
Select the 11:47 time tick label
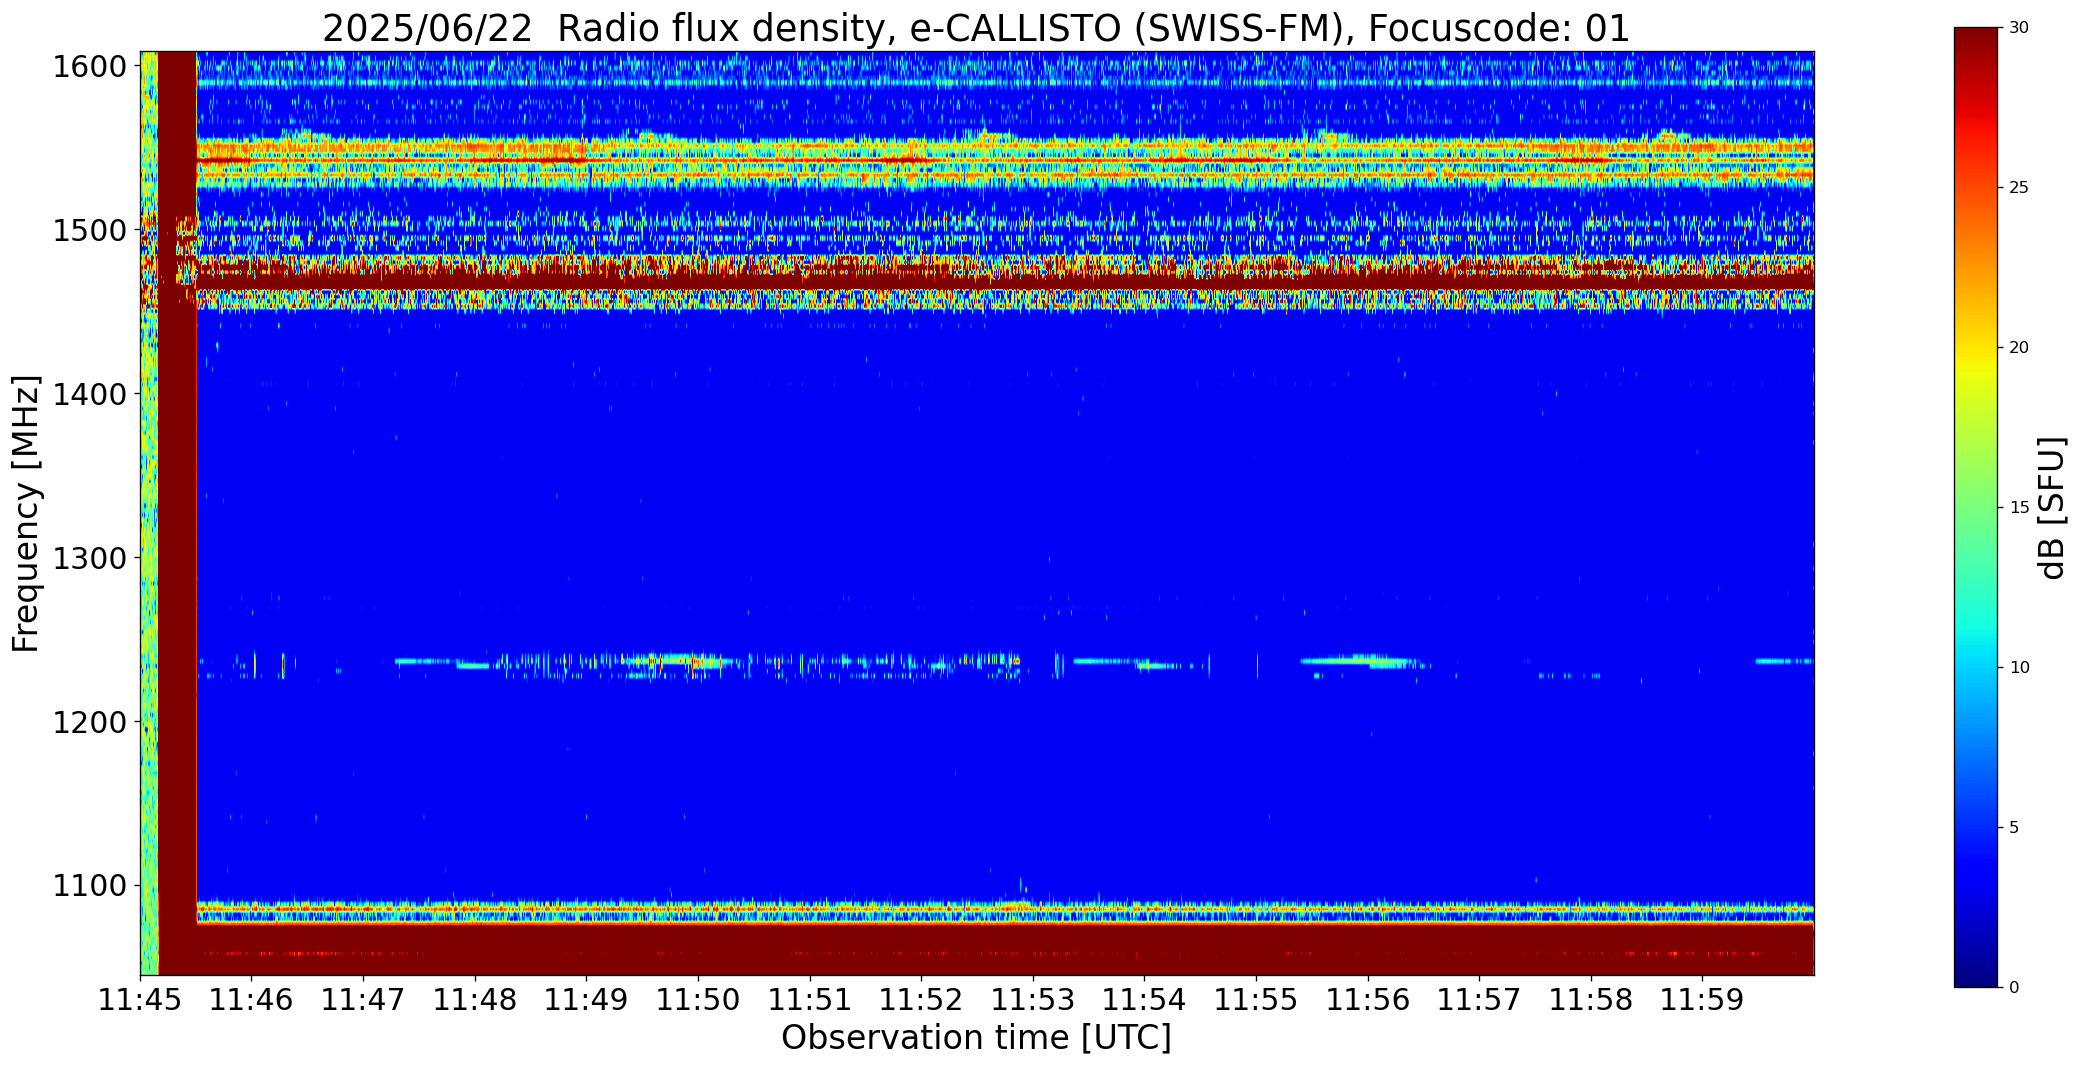pos(363,1000)
